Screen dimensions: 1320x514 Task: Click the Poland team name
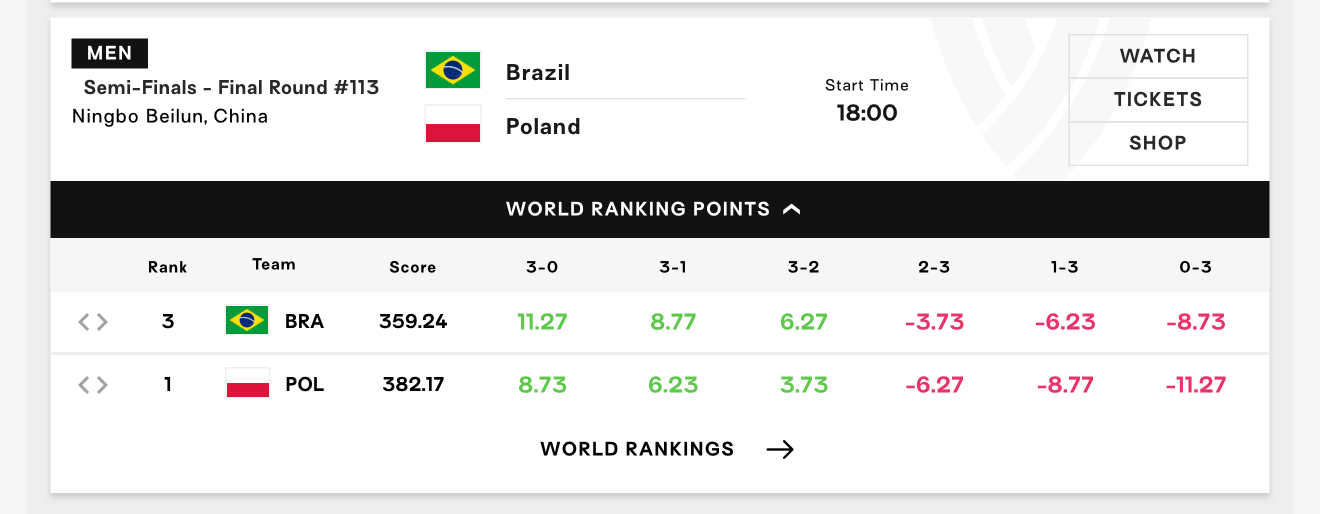click(x=543, y=126)
